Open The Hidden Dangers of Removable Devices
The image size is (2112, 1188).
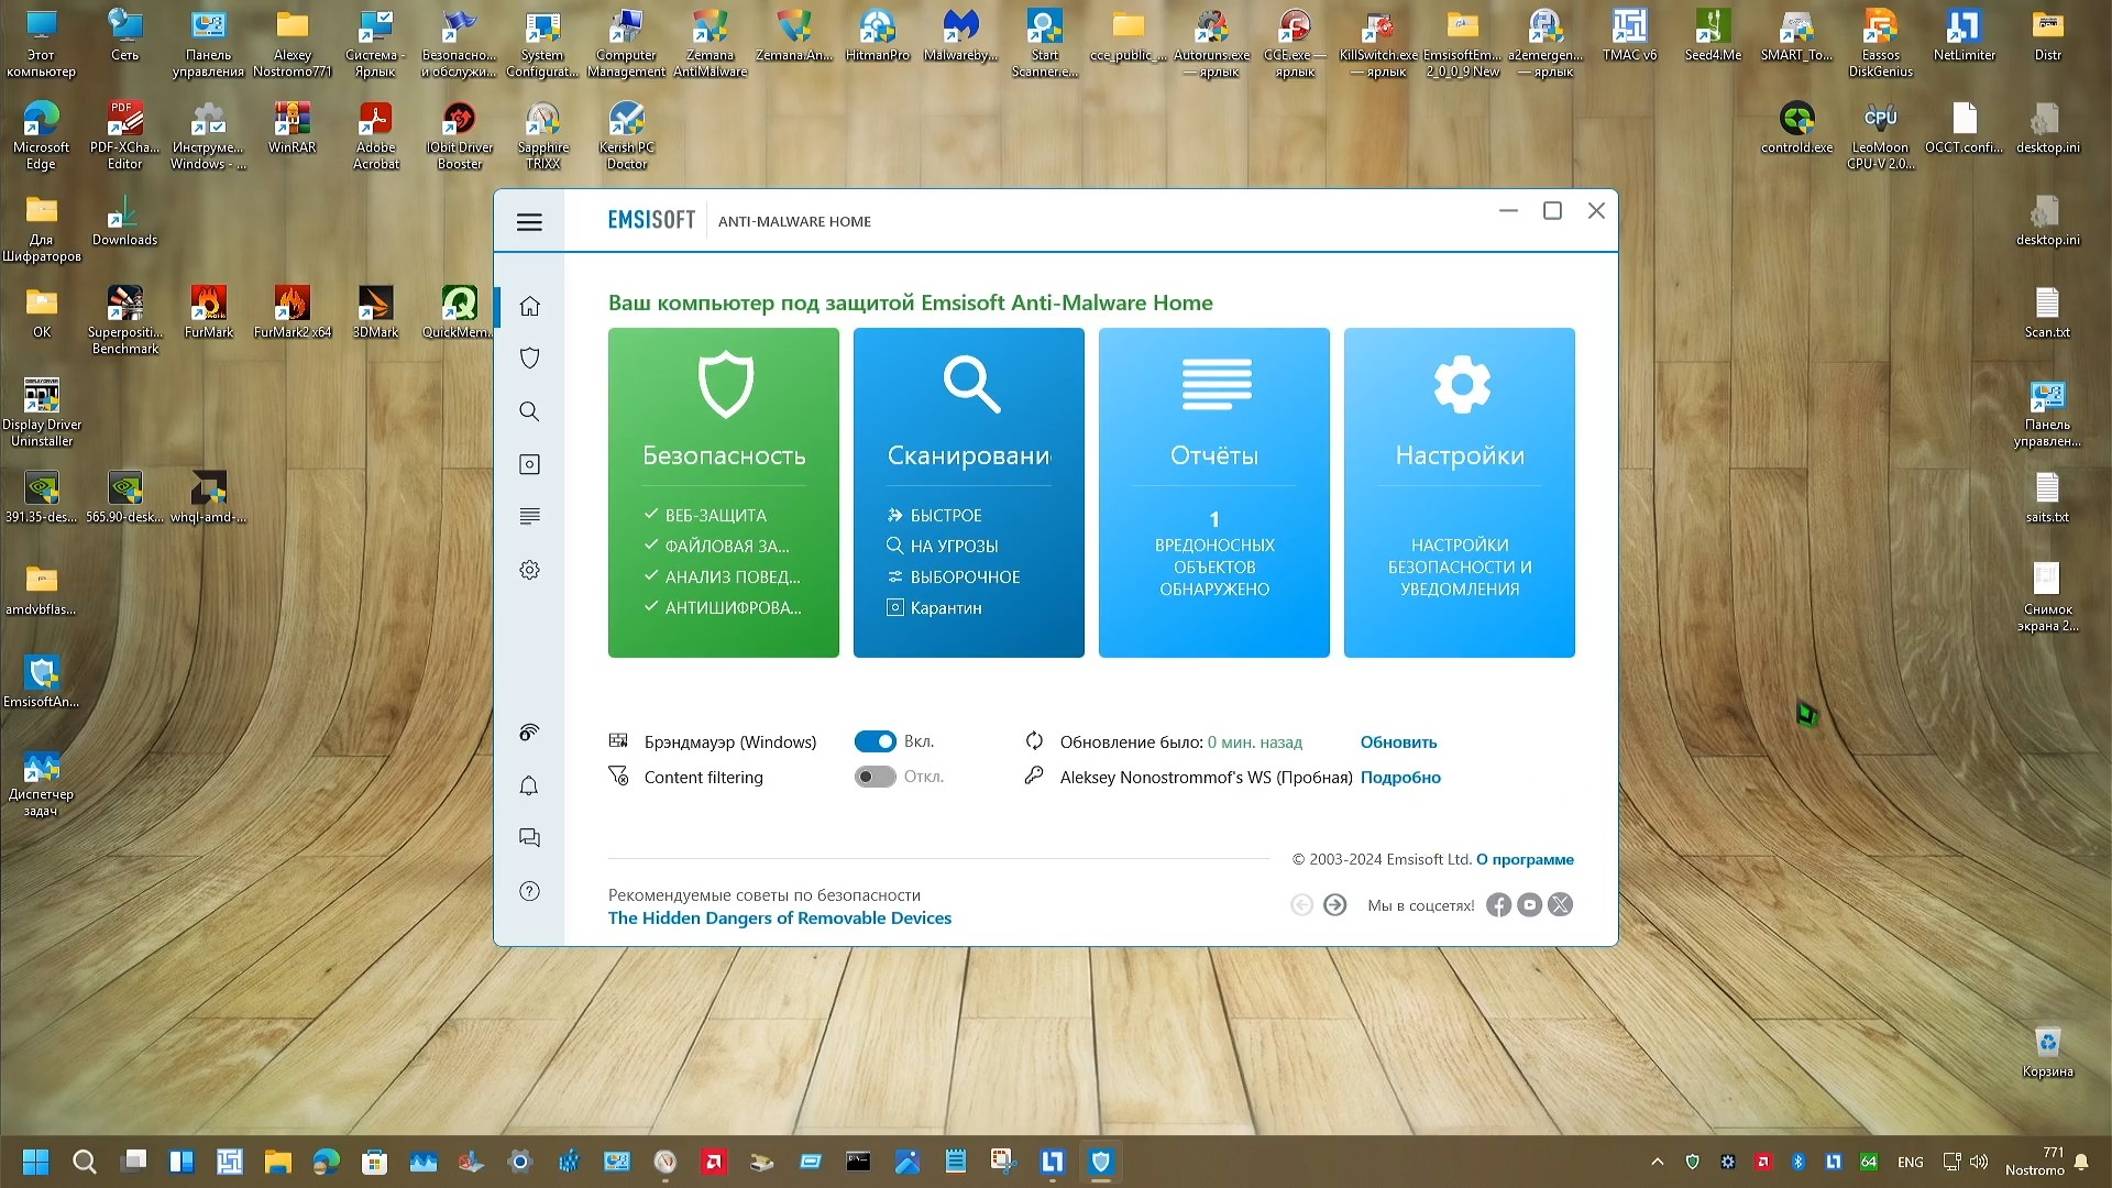[x=779, y=918]
